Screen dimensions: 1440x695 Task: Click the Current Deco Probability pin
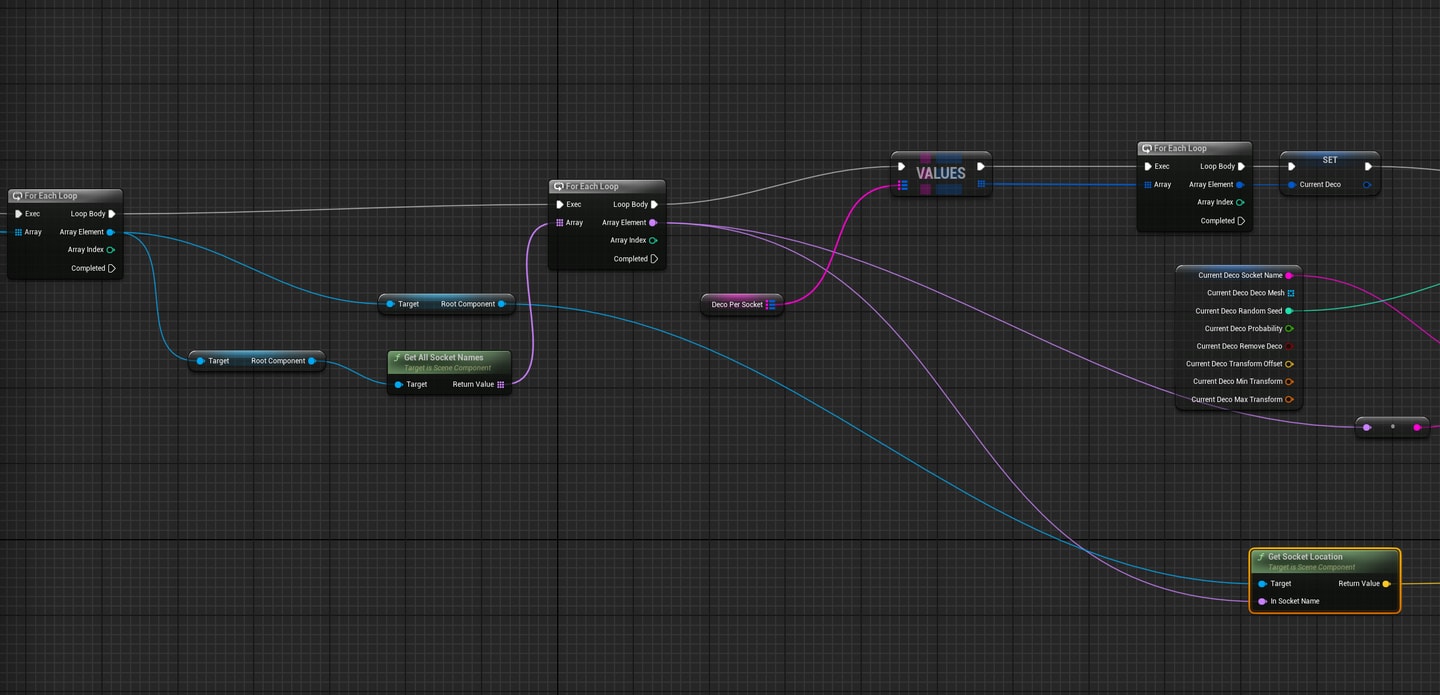tap(1290, 328)
